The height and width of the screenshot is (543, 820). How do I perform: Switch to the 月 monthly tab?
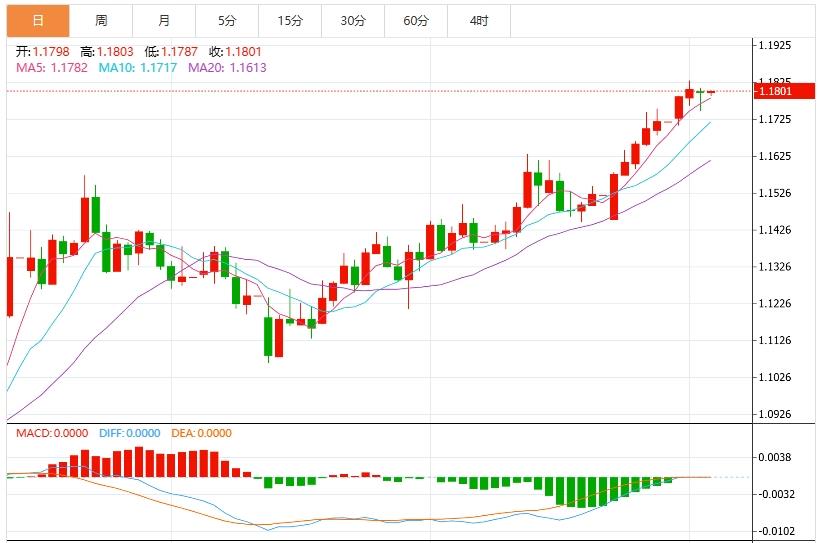(164, 20)
